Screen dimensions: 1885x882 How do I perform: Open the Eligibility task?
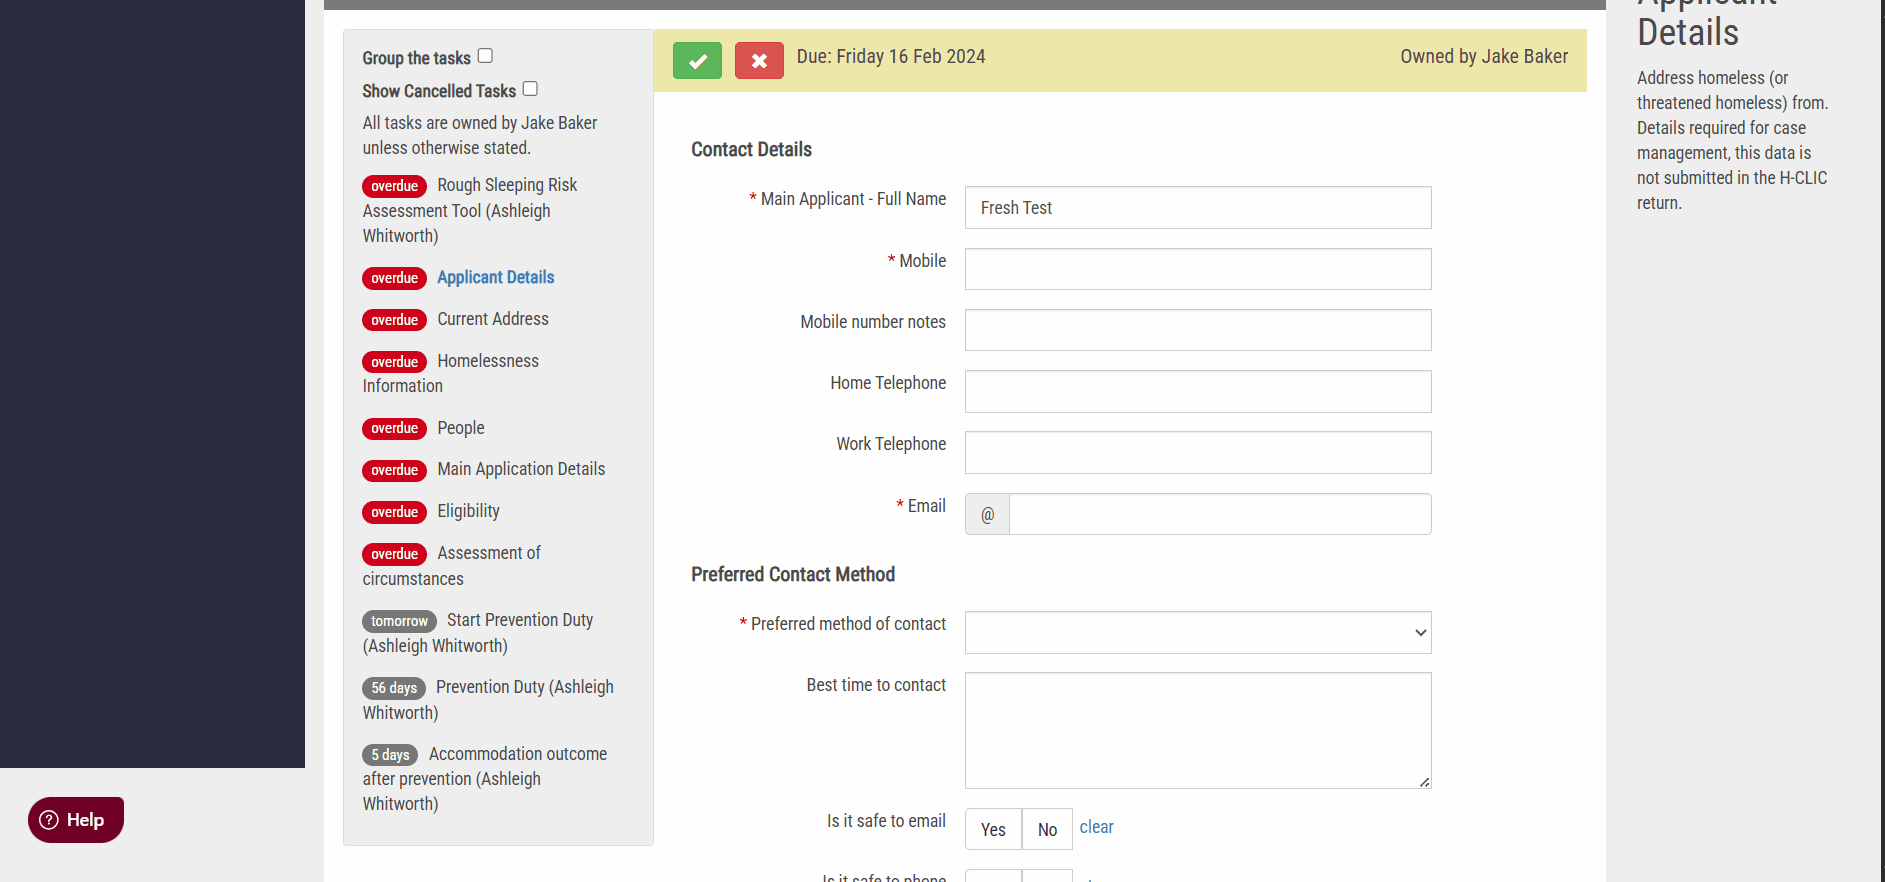click(x=468, y=511)
